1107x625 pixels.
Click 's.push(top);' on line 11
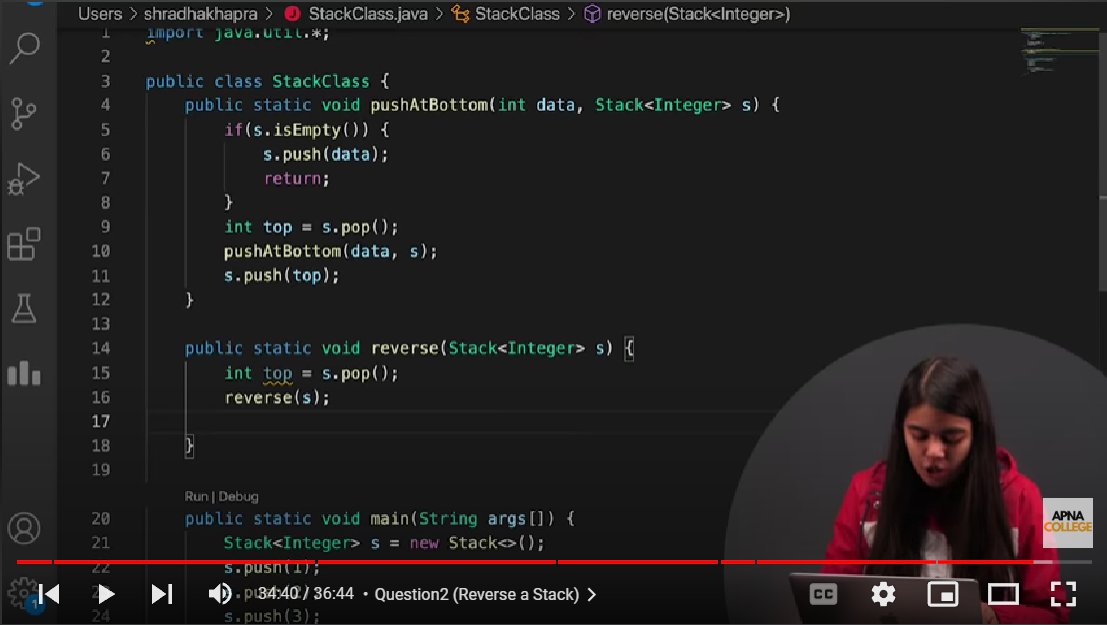[281, 275]
